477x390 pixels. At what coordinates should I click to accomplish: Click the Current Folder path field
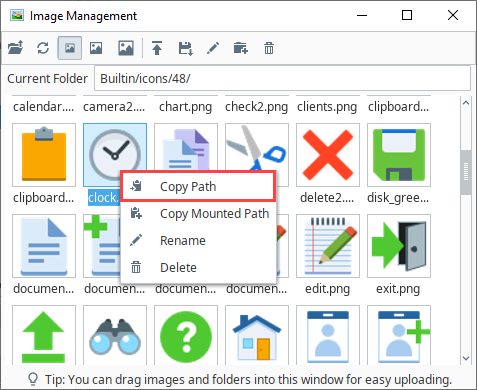tap(282, 78)
